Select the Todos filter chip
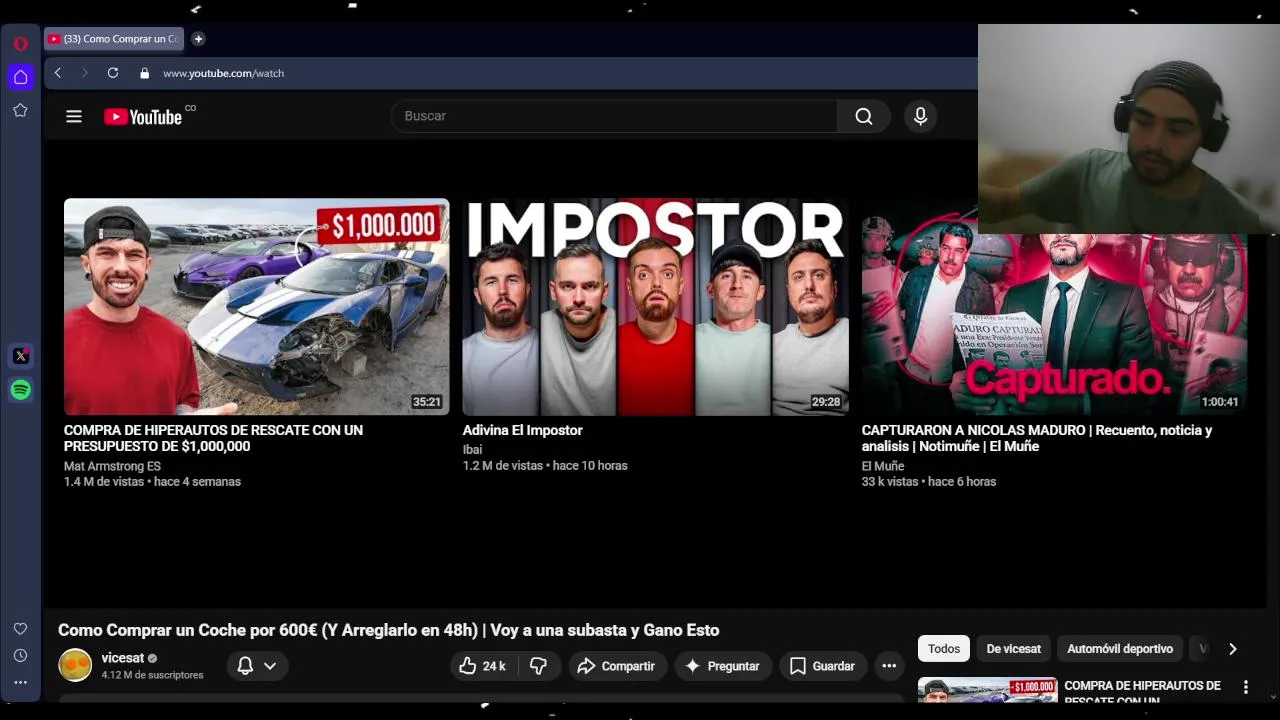 tap(944, 649)
